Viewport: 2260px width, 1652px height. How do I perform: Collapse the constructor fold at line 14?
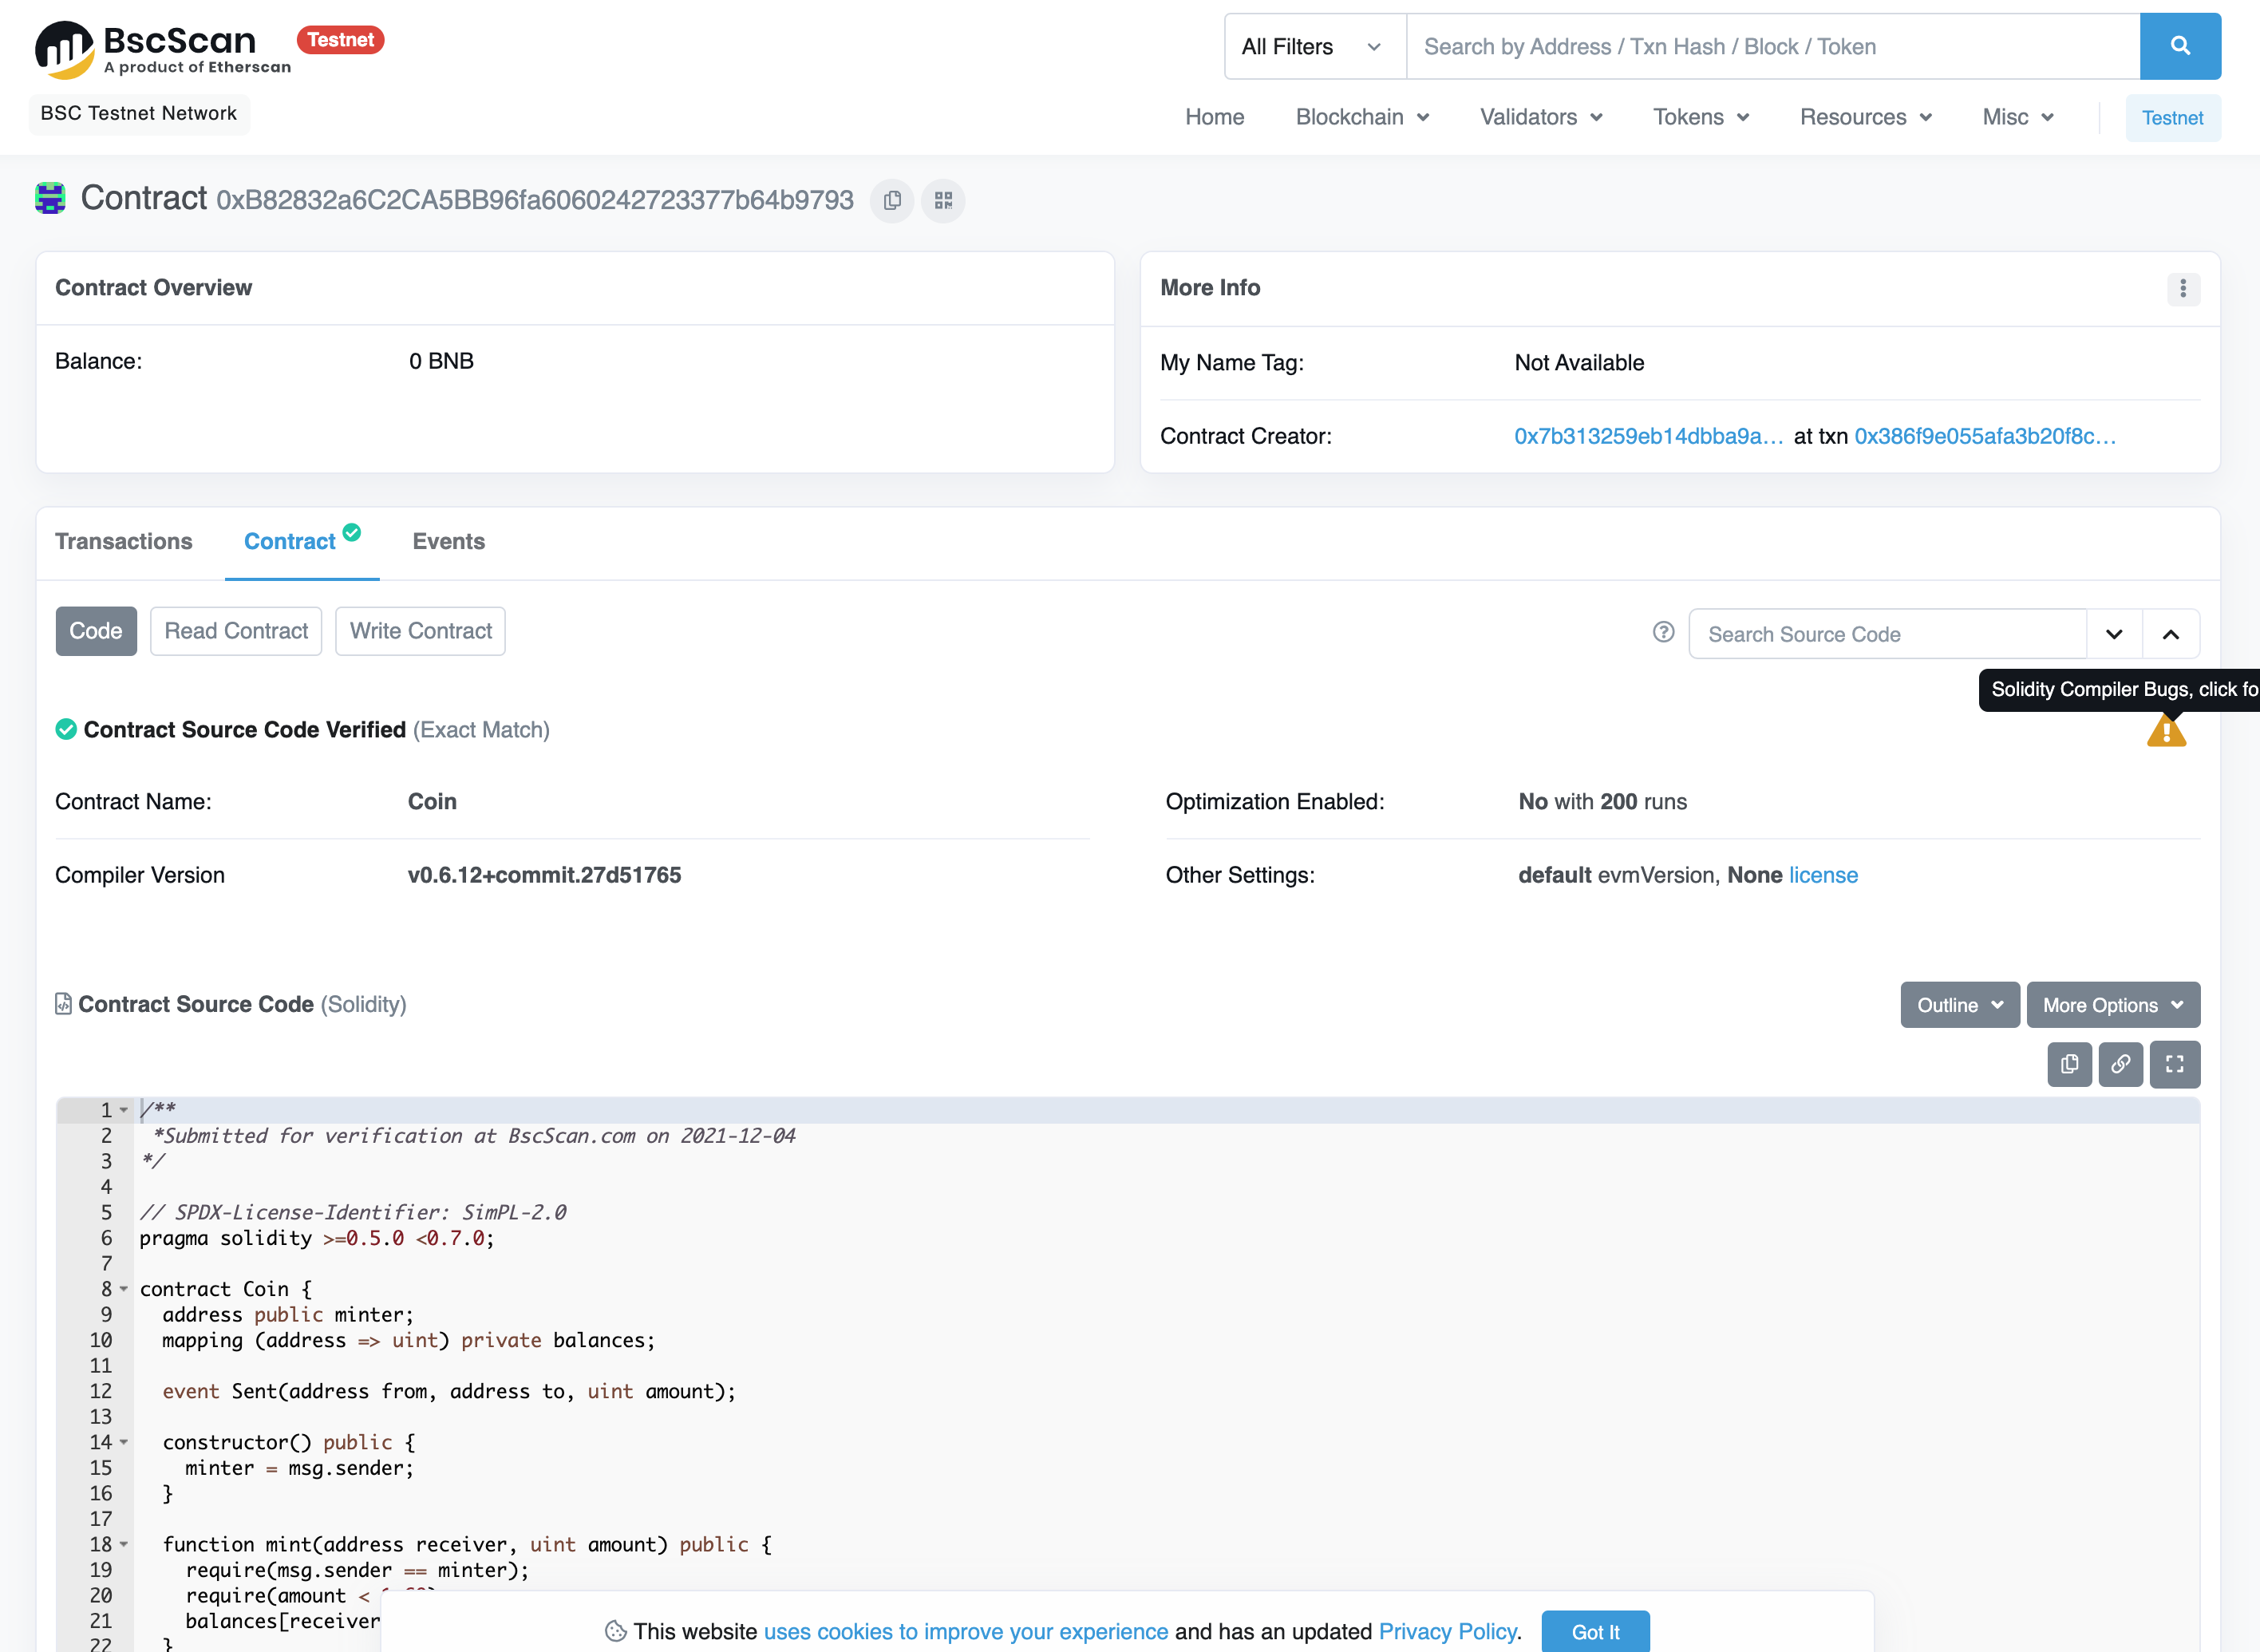click(124, 1442)
